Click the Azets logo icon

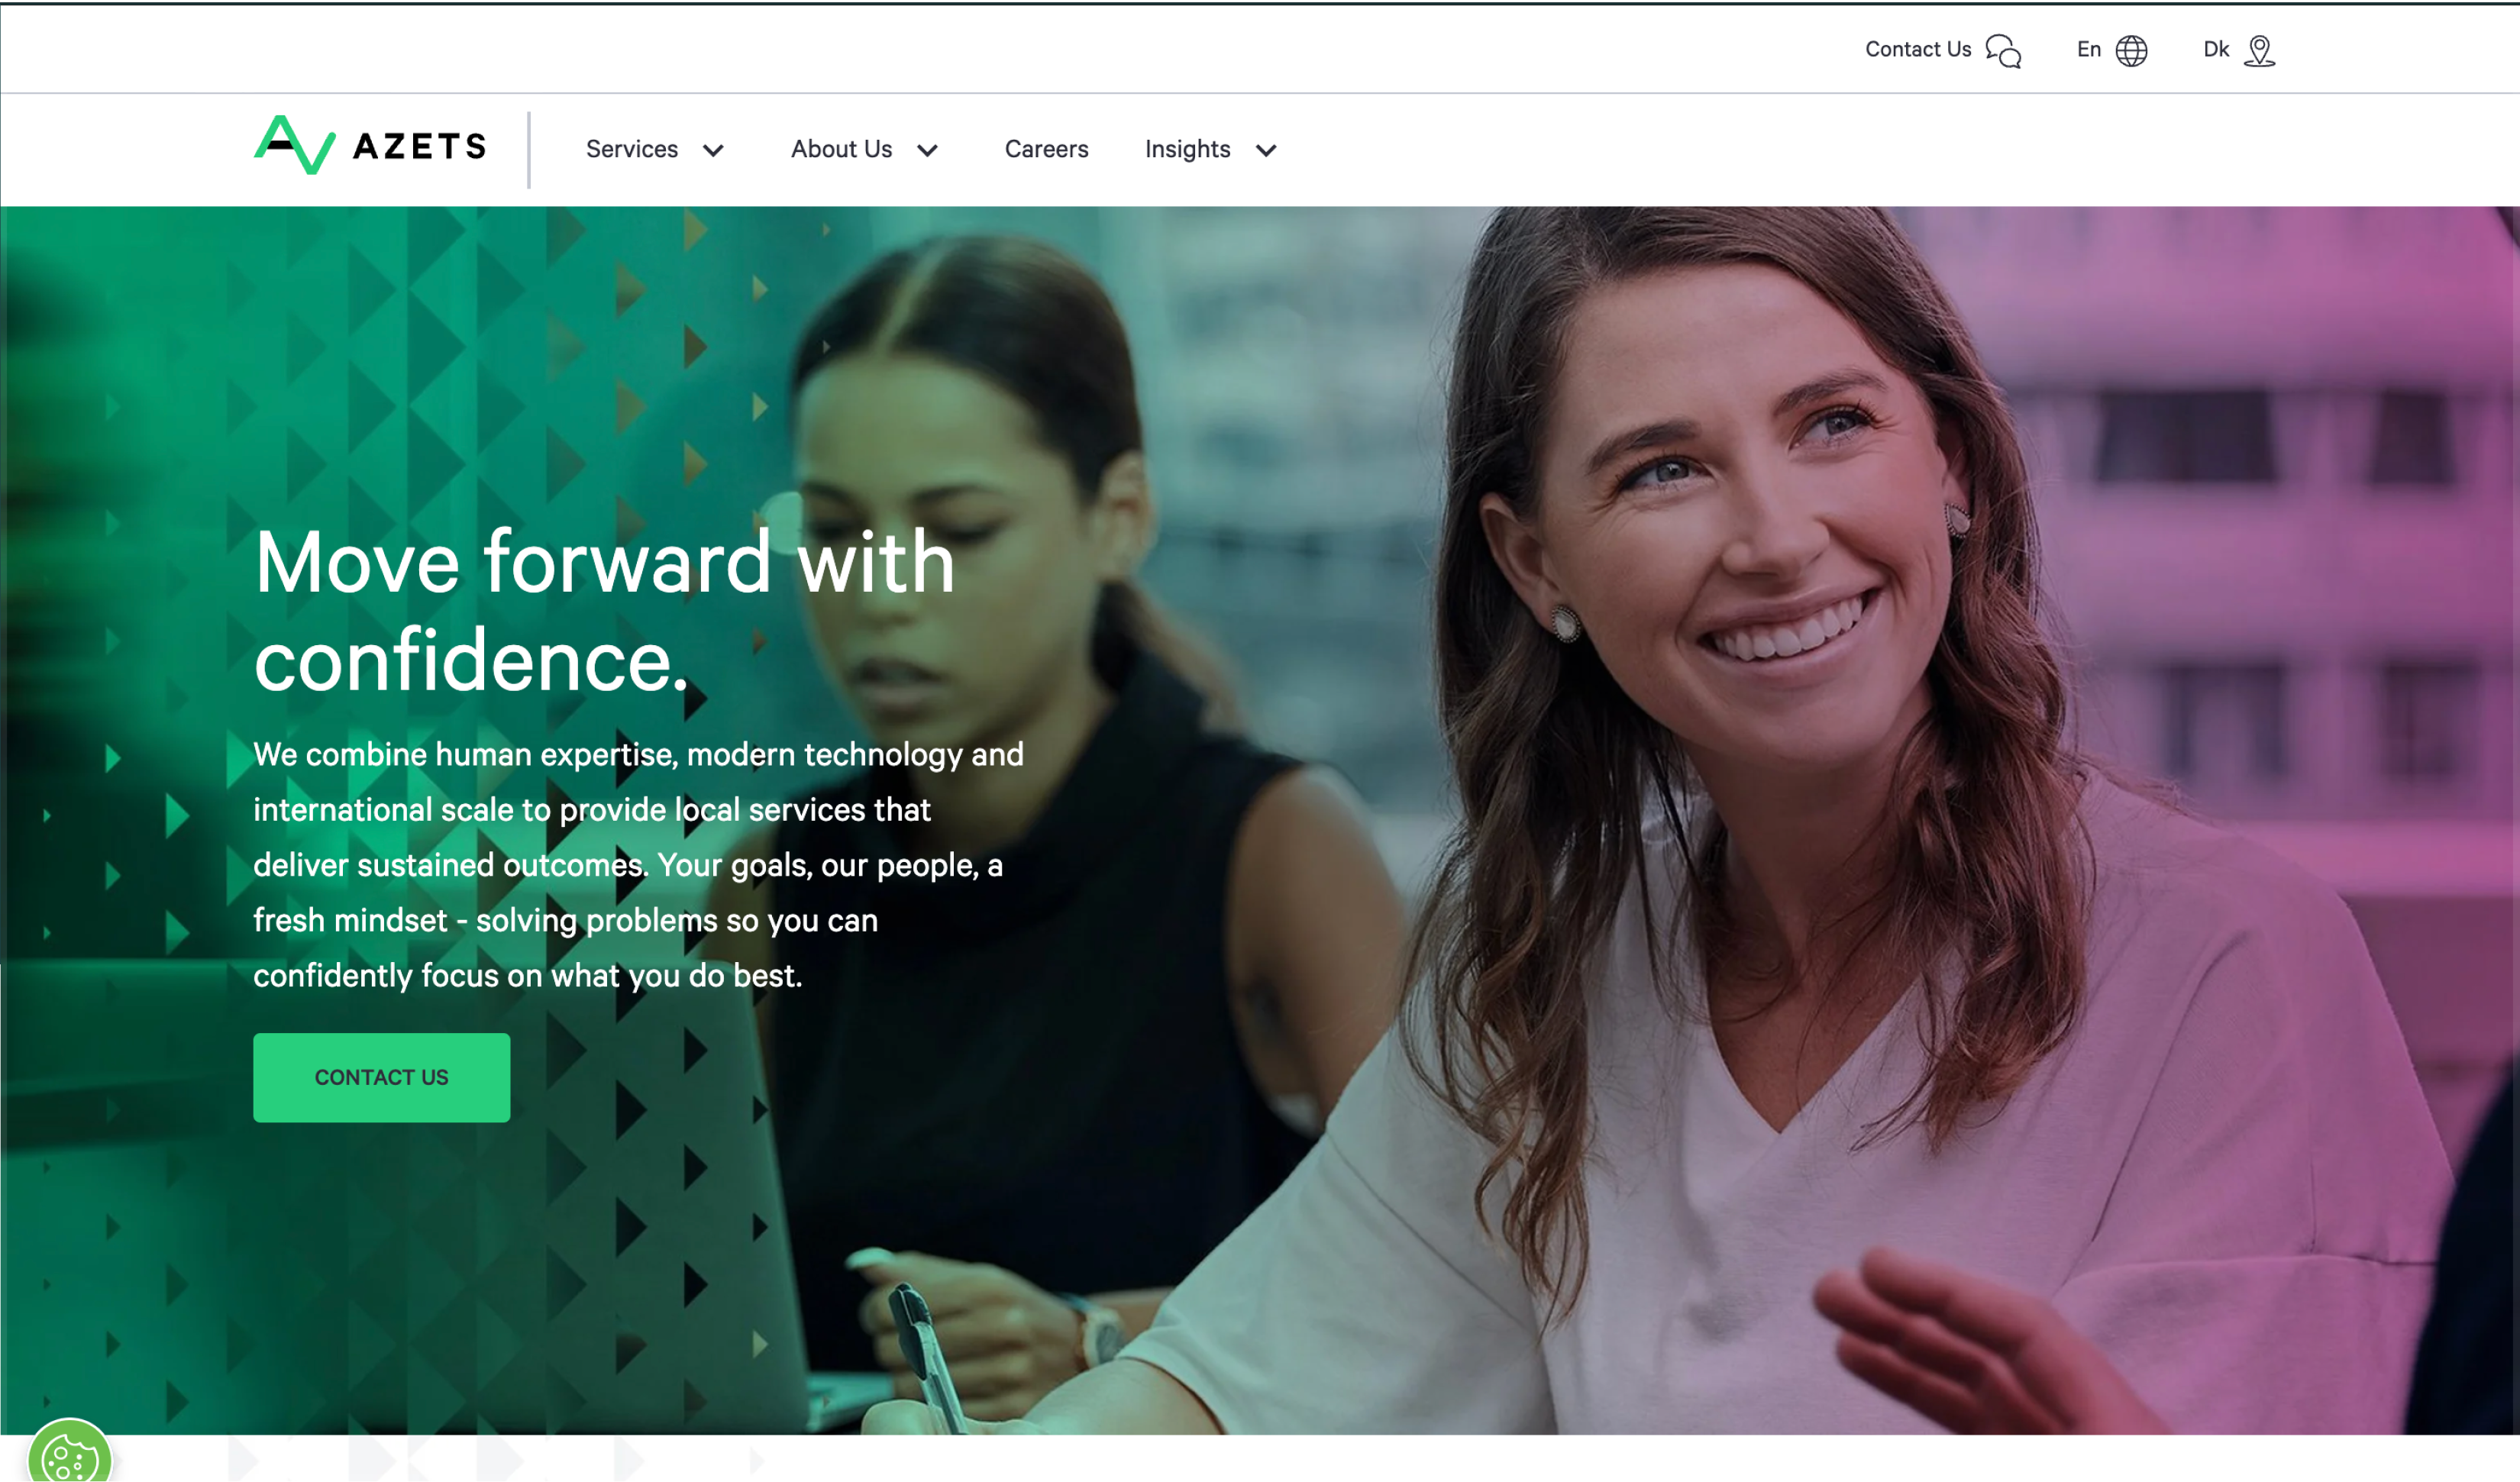[x=294, y=145]
